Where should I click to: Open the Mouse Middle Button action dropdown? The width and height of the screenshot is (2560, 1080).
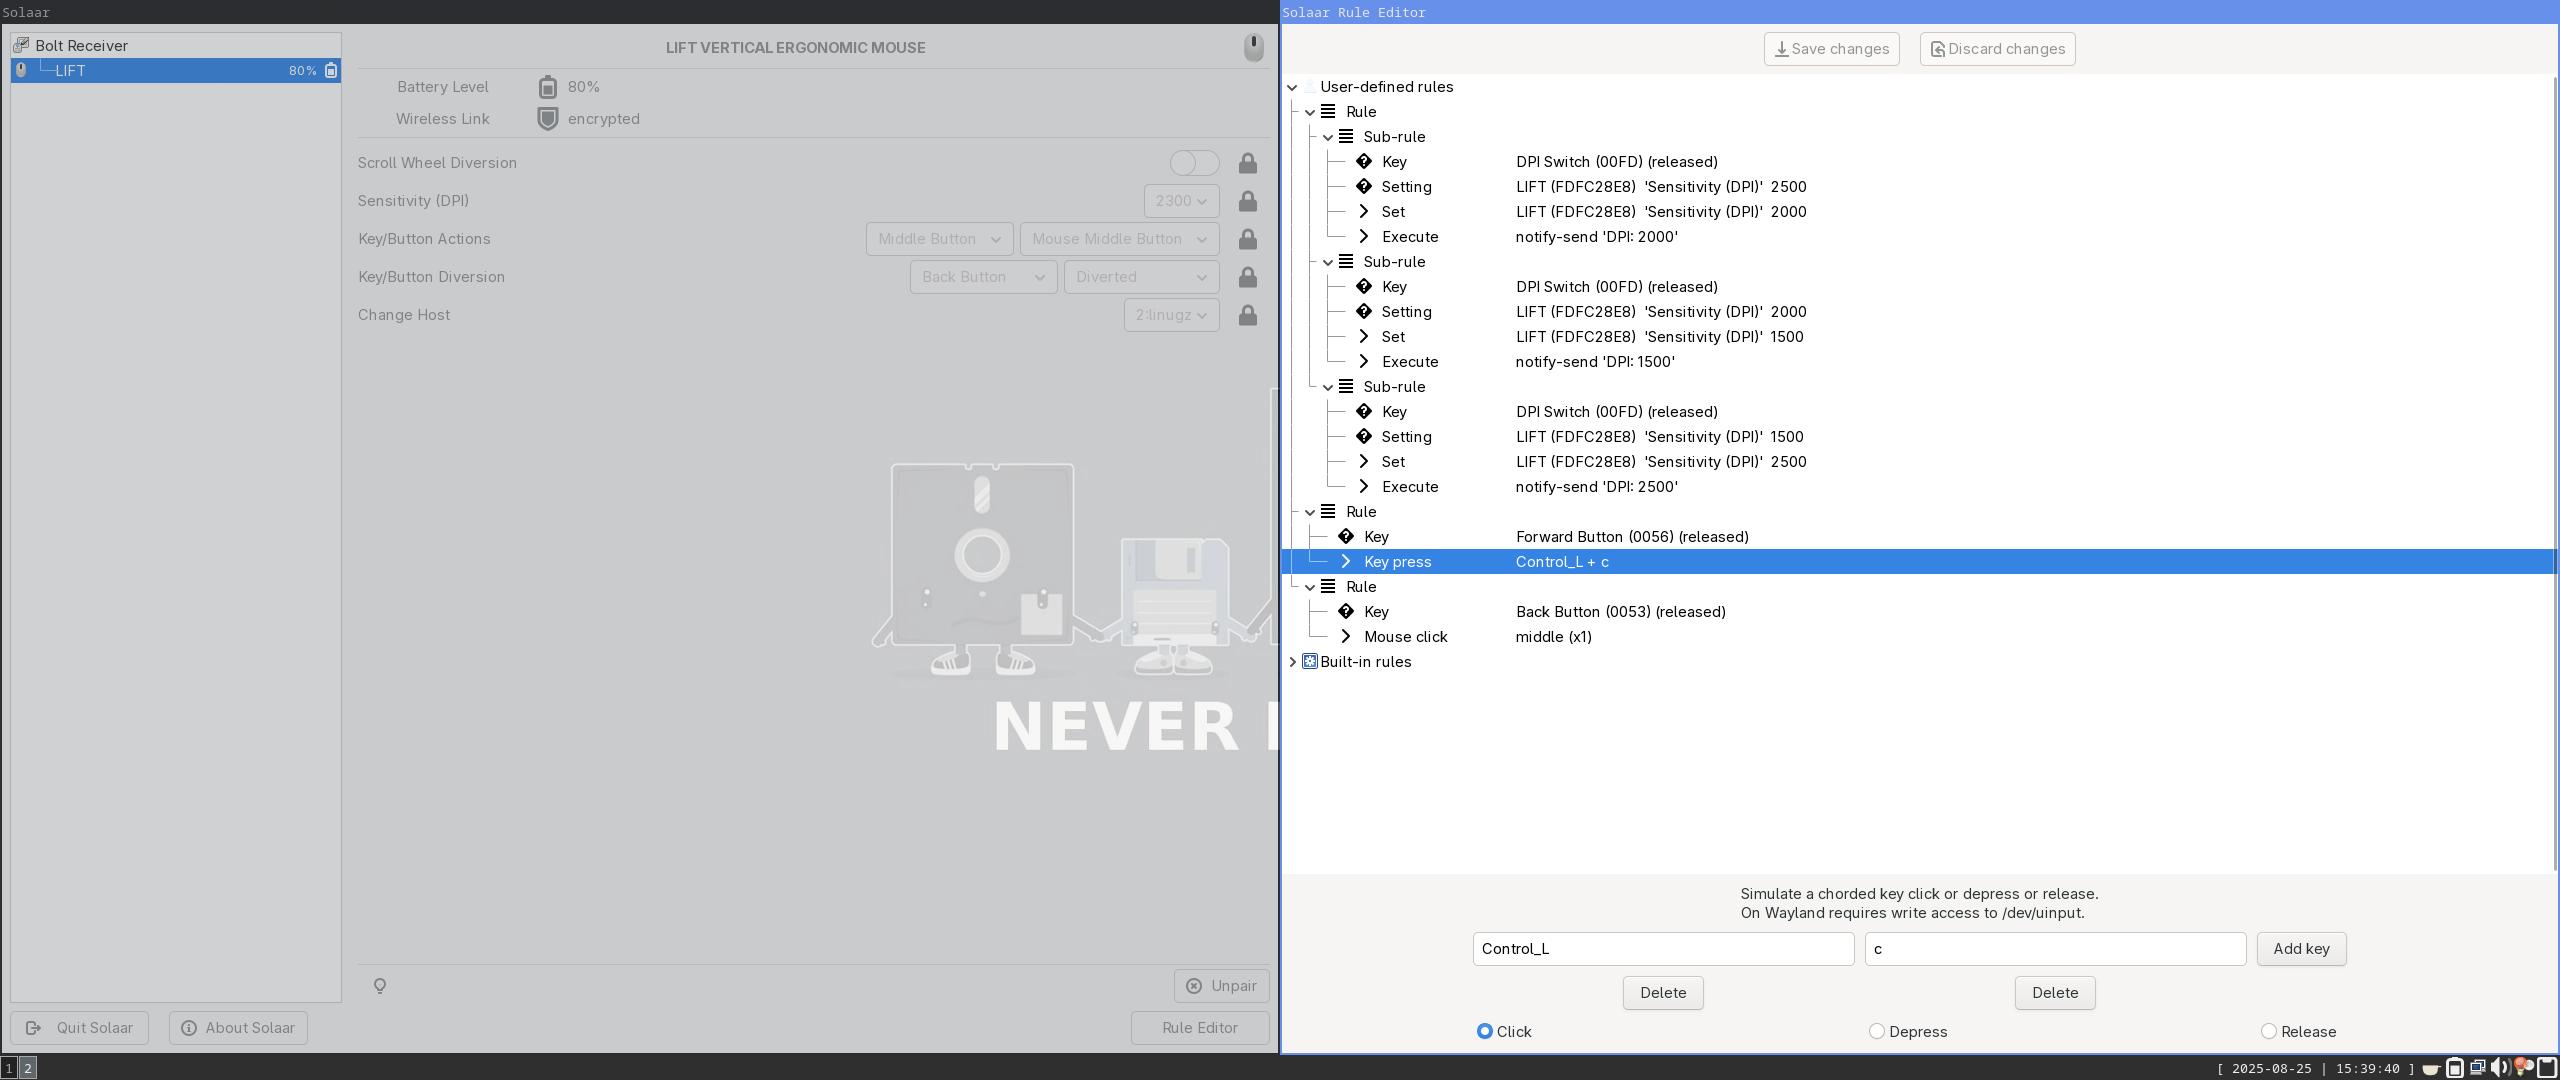click(x=1119, y=239)
